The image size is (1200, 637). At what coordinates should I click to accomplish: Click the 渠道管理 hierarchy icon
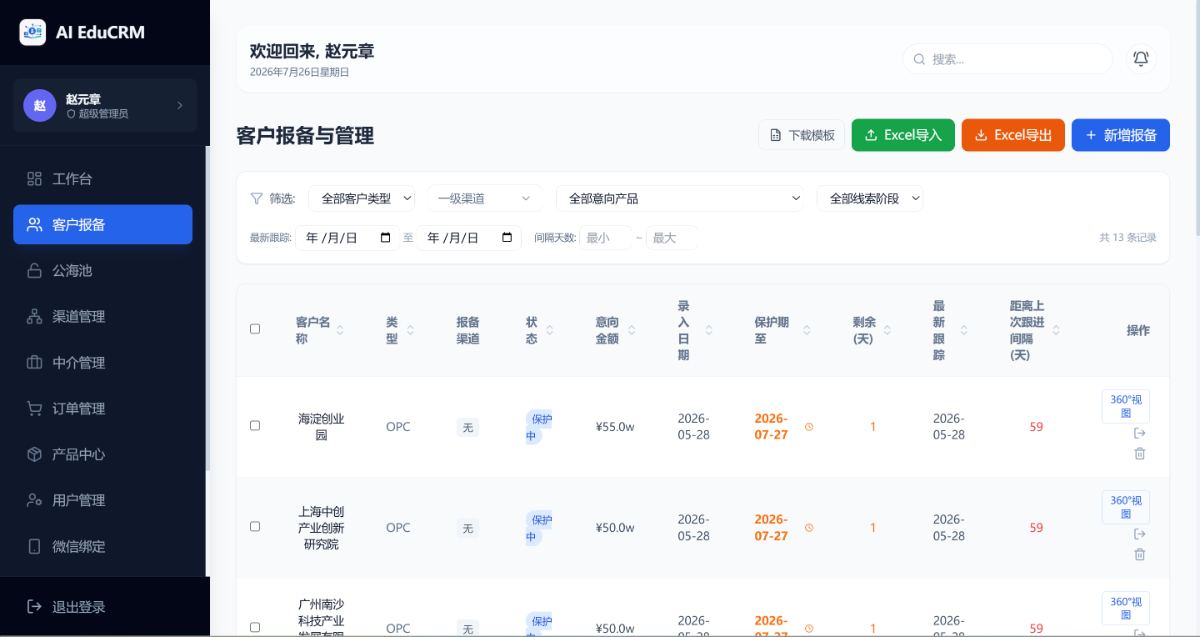[34, 317]
